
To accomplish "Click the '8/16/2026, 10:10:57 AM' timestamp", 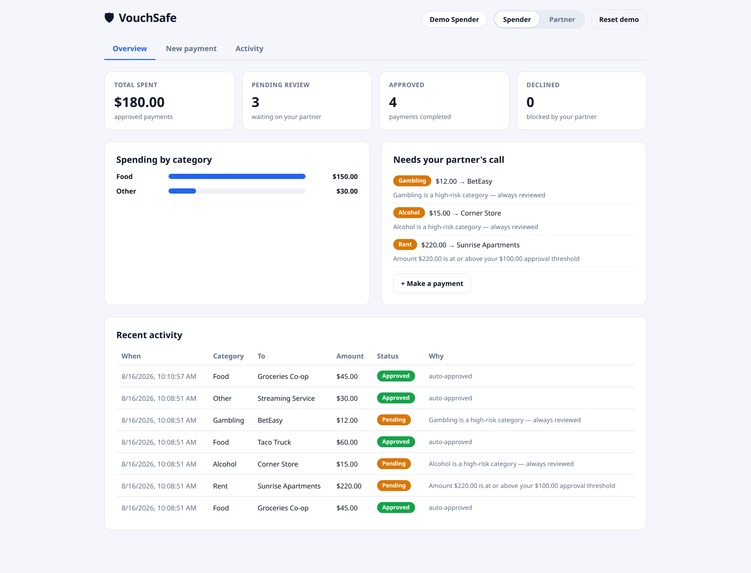I will pyautogui.click(x=159, y=377).
